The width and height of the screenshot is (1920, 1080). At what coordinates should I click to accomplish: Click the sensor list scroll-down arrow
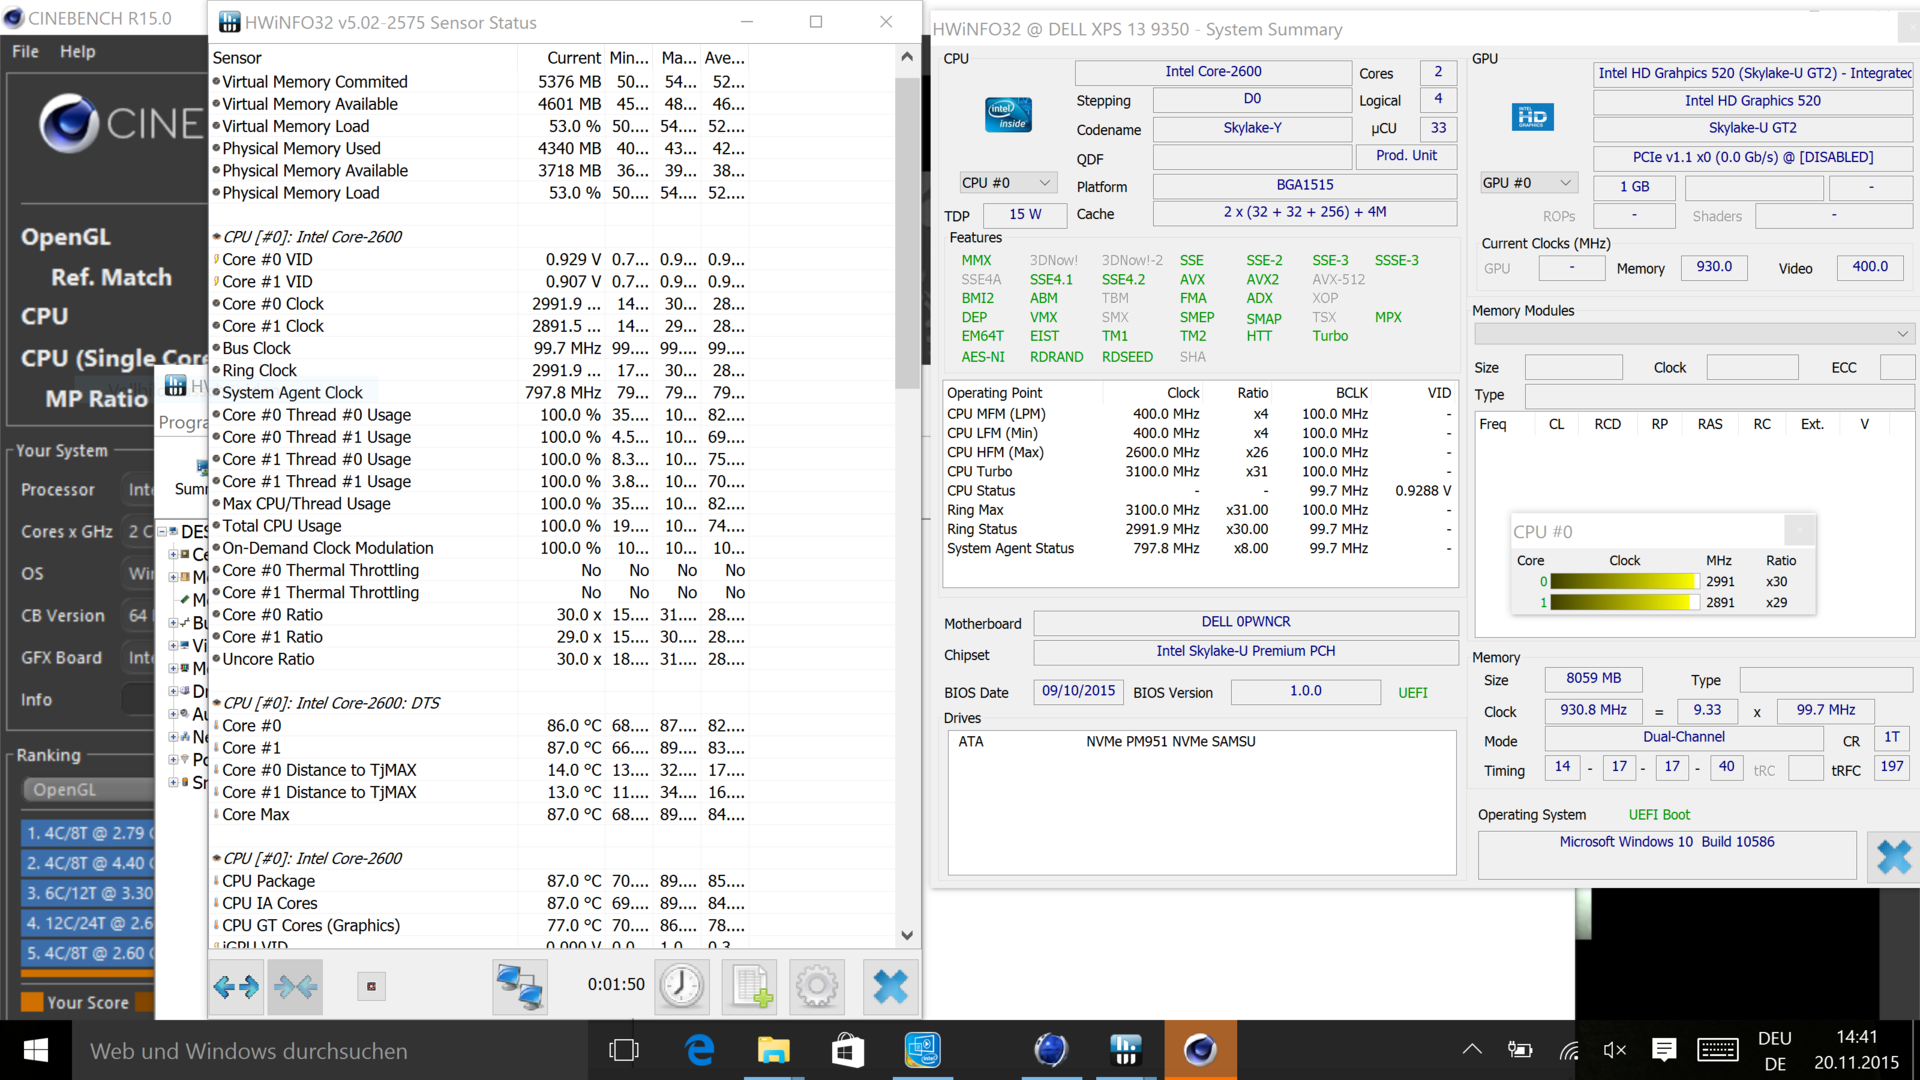907,936
